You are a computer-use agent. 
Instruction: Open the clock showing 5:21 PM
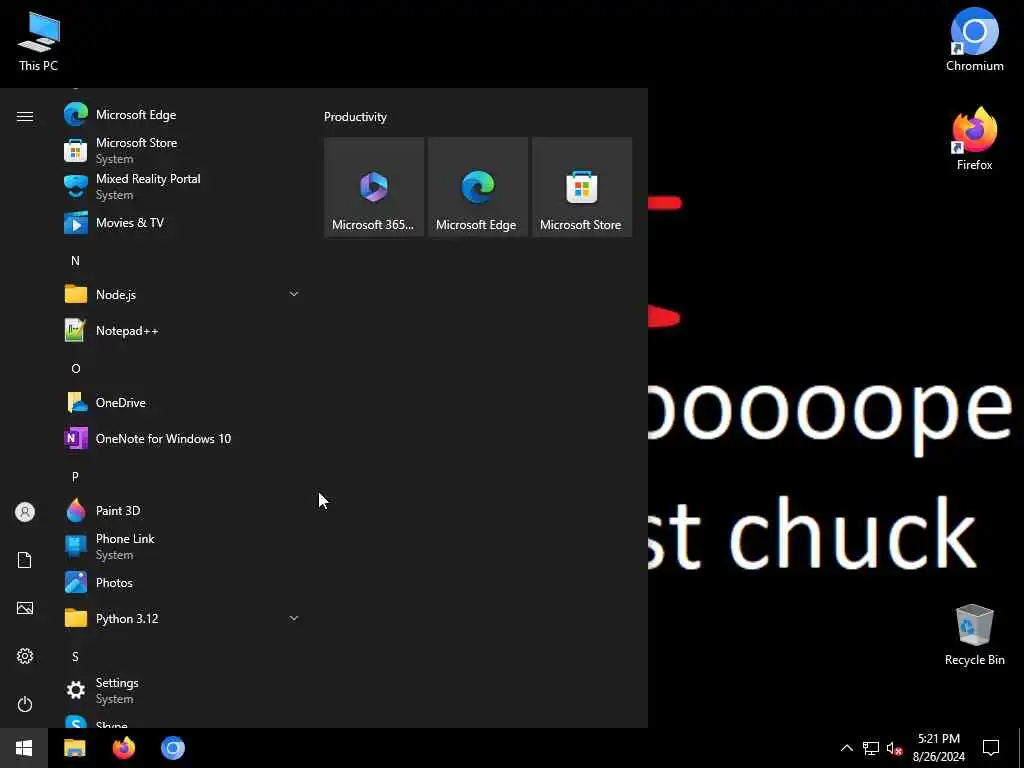pyautogui.click(x=938, y=748)
